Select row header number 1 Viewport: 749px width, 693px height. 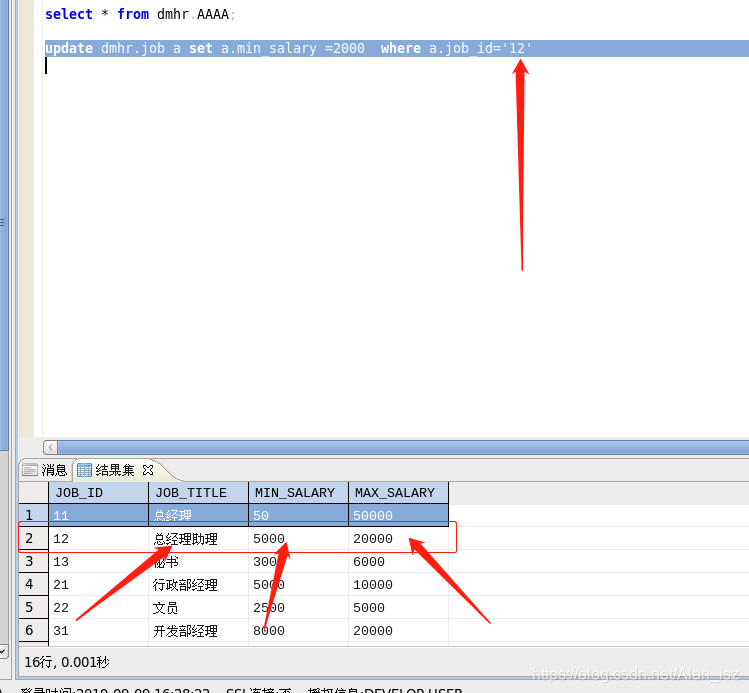[33, 515]
